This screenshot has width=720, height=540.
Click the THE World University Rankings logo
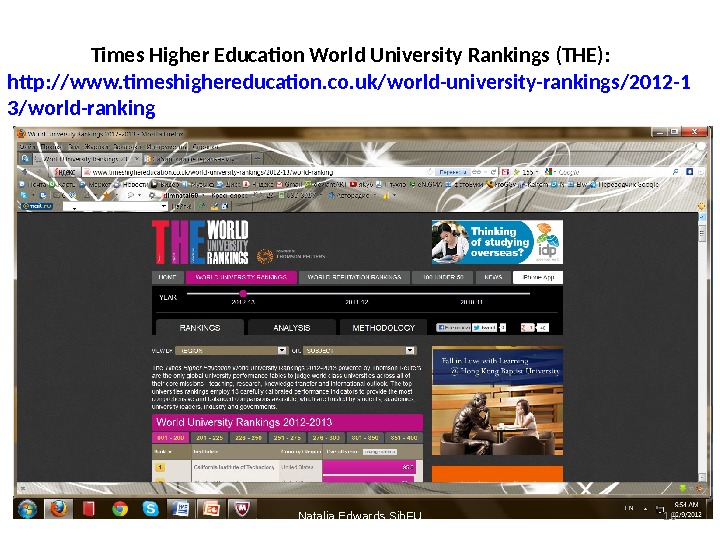pyautogui.click(x=200, y=242)
